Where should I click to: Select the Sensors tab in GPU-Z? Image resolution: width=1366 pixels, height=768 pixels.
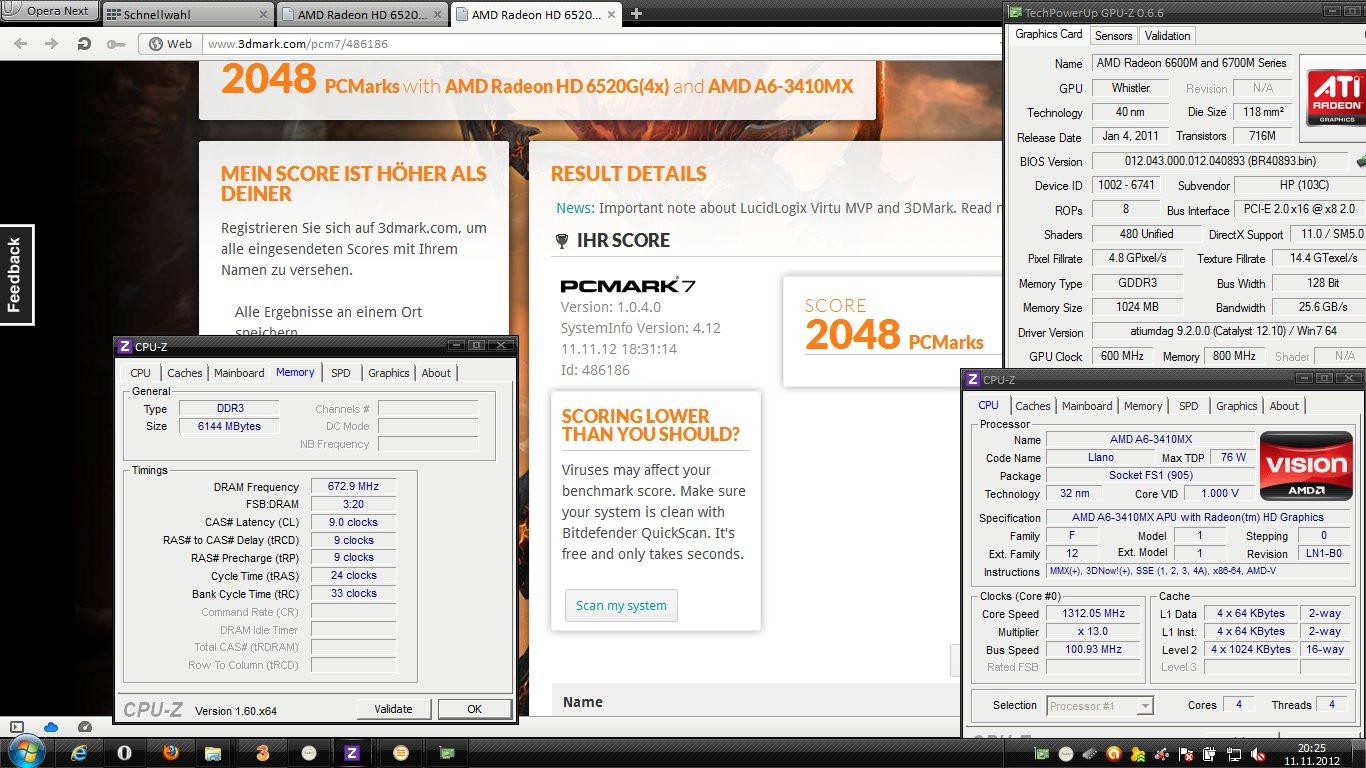pos(1113,35)
